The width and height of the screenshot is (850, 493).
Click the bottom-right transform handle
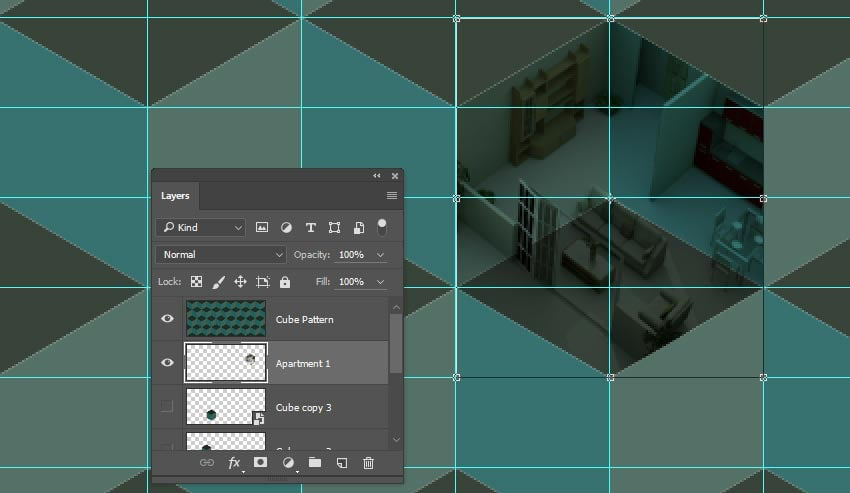point(763,377)
